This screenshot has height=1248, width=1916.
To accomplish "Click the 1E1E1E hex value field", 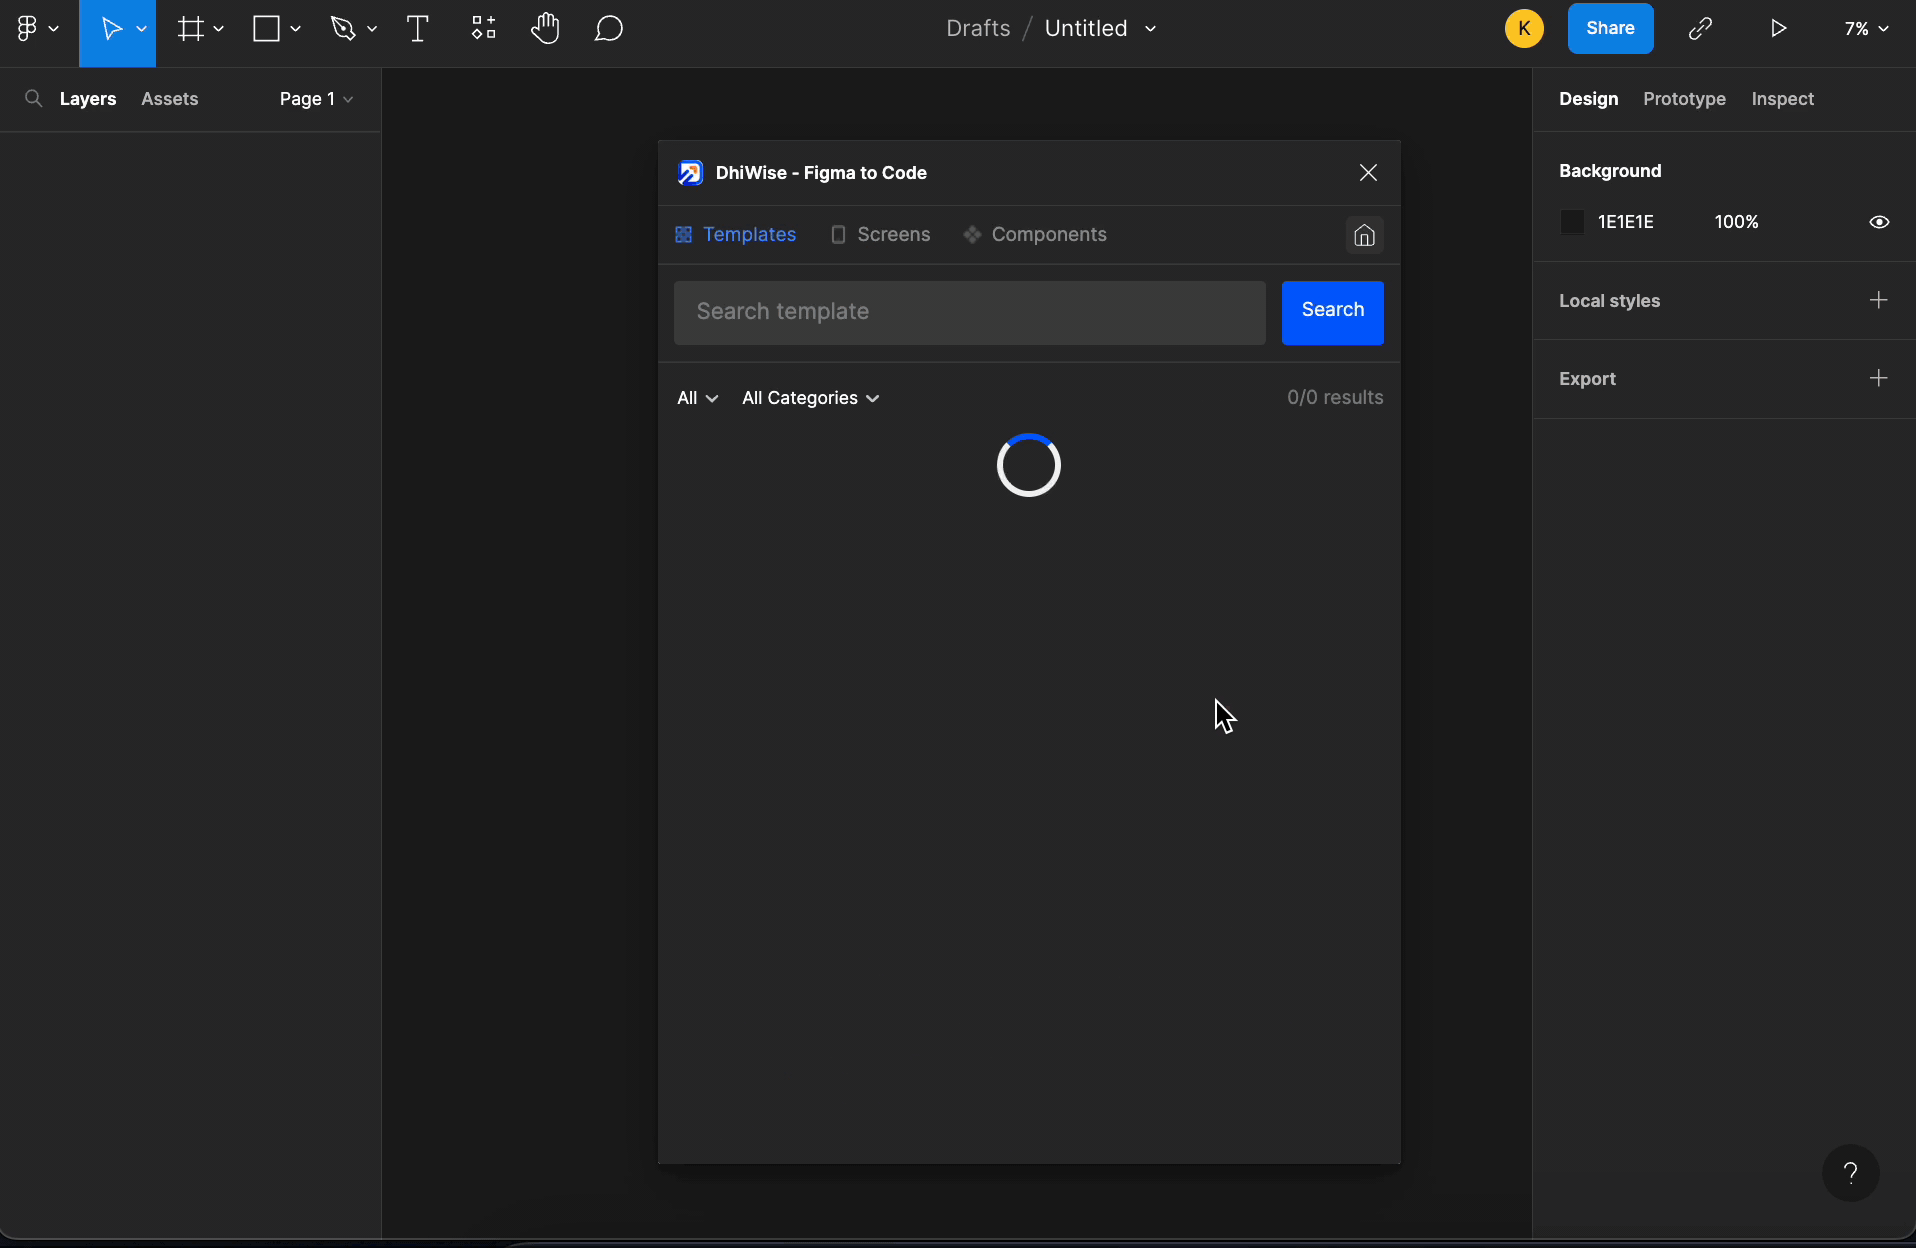I will pos(1625,222).
